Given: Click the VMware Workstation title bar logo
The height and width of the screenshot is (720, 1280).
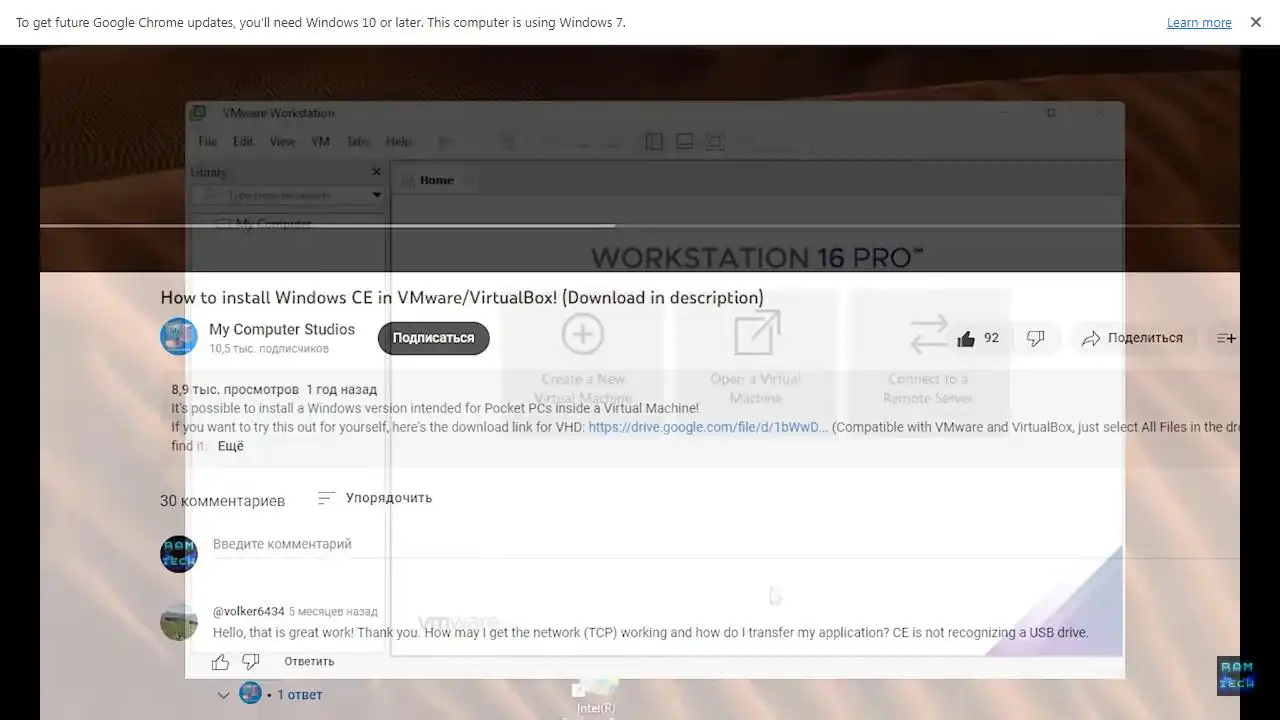Looking at the screenshot, I should tap(198, 113).
